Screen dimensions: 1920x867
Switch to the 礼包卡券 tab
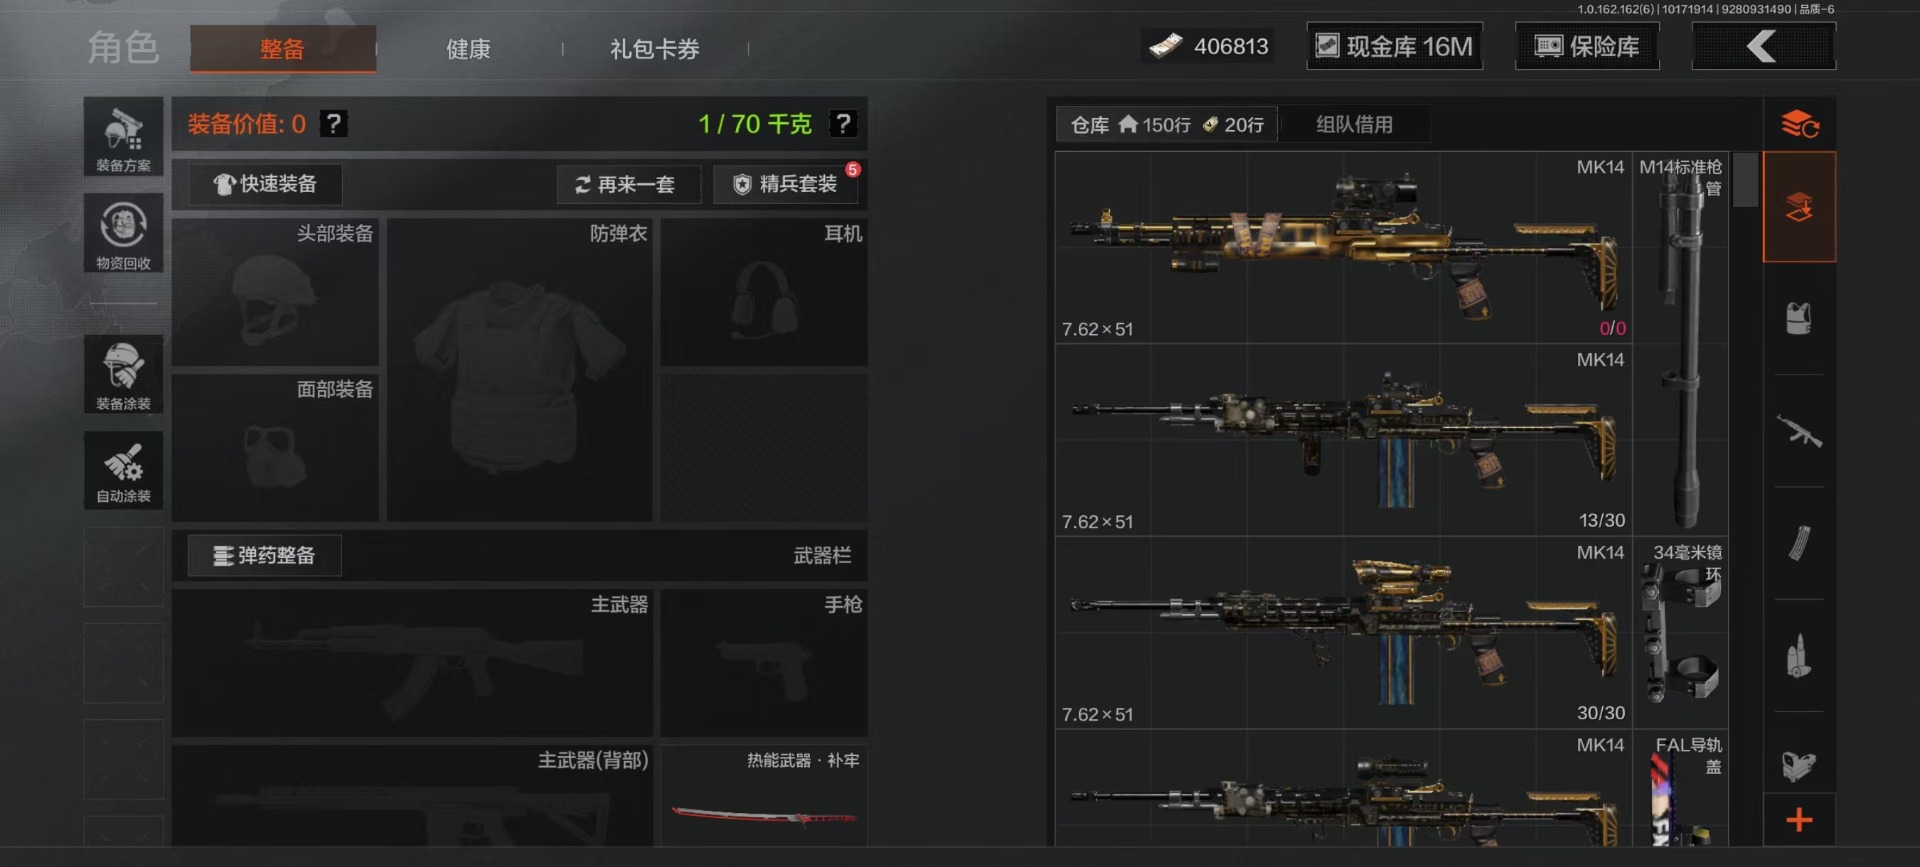point(655,49)
